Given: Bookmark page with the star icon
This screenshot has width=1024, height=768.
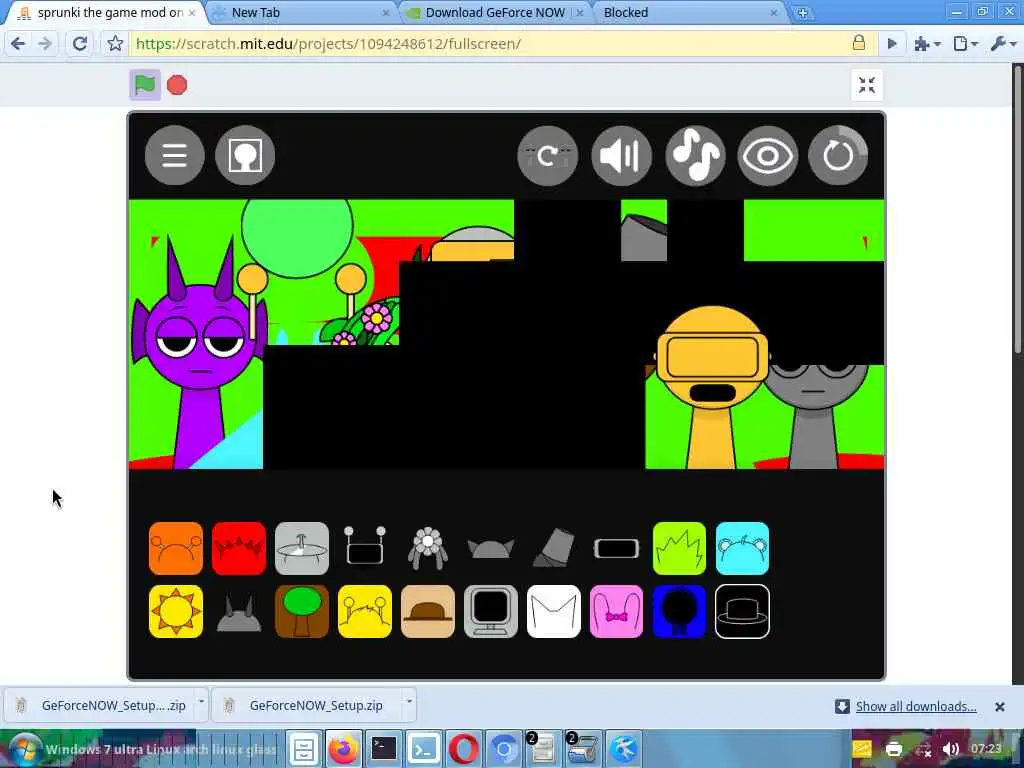Looking at the screenshot, I should 115,44.
